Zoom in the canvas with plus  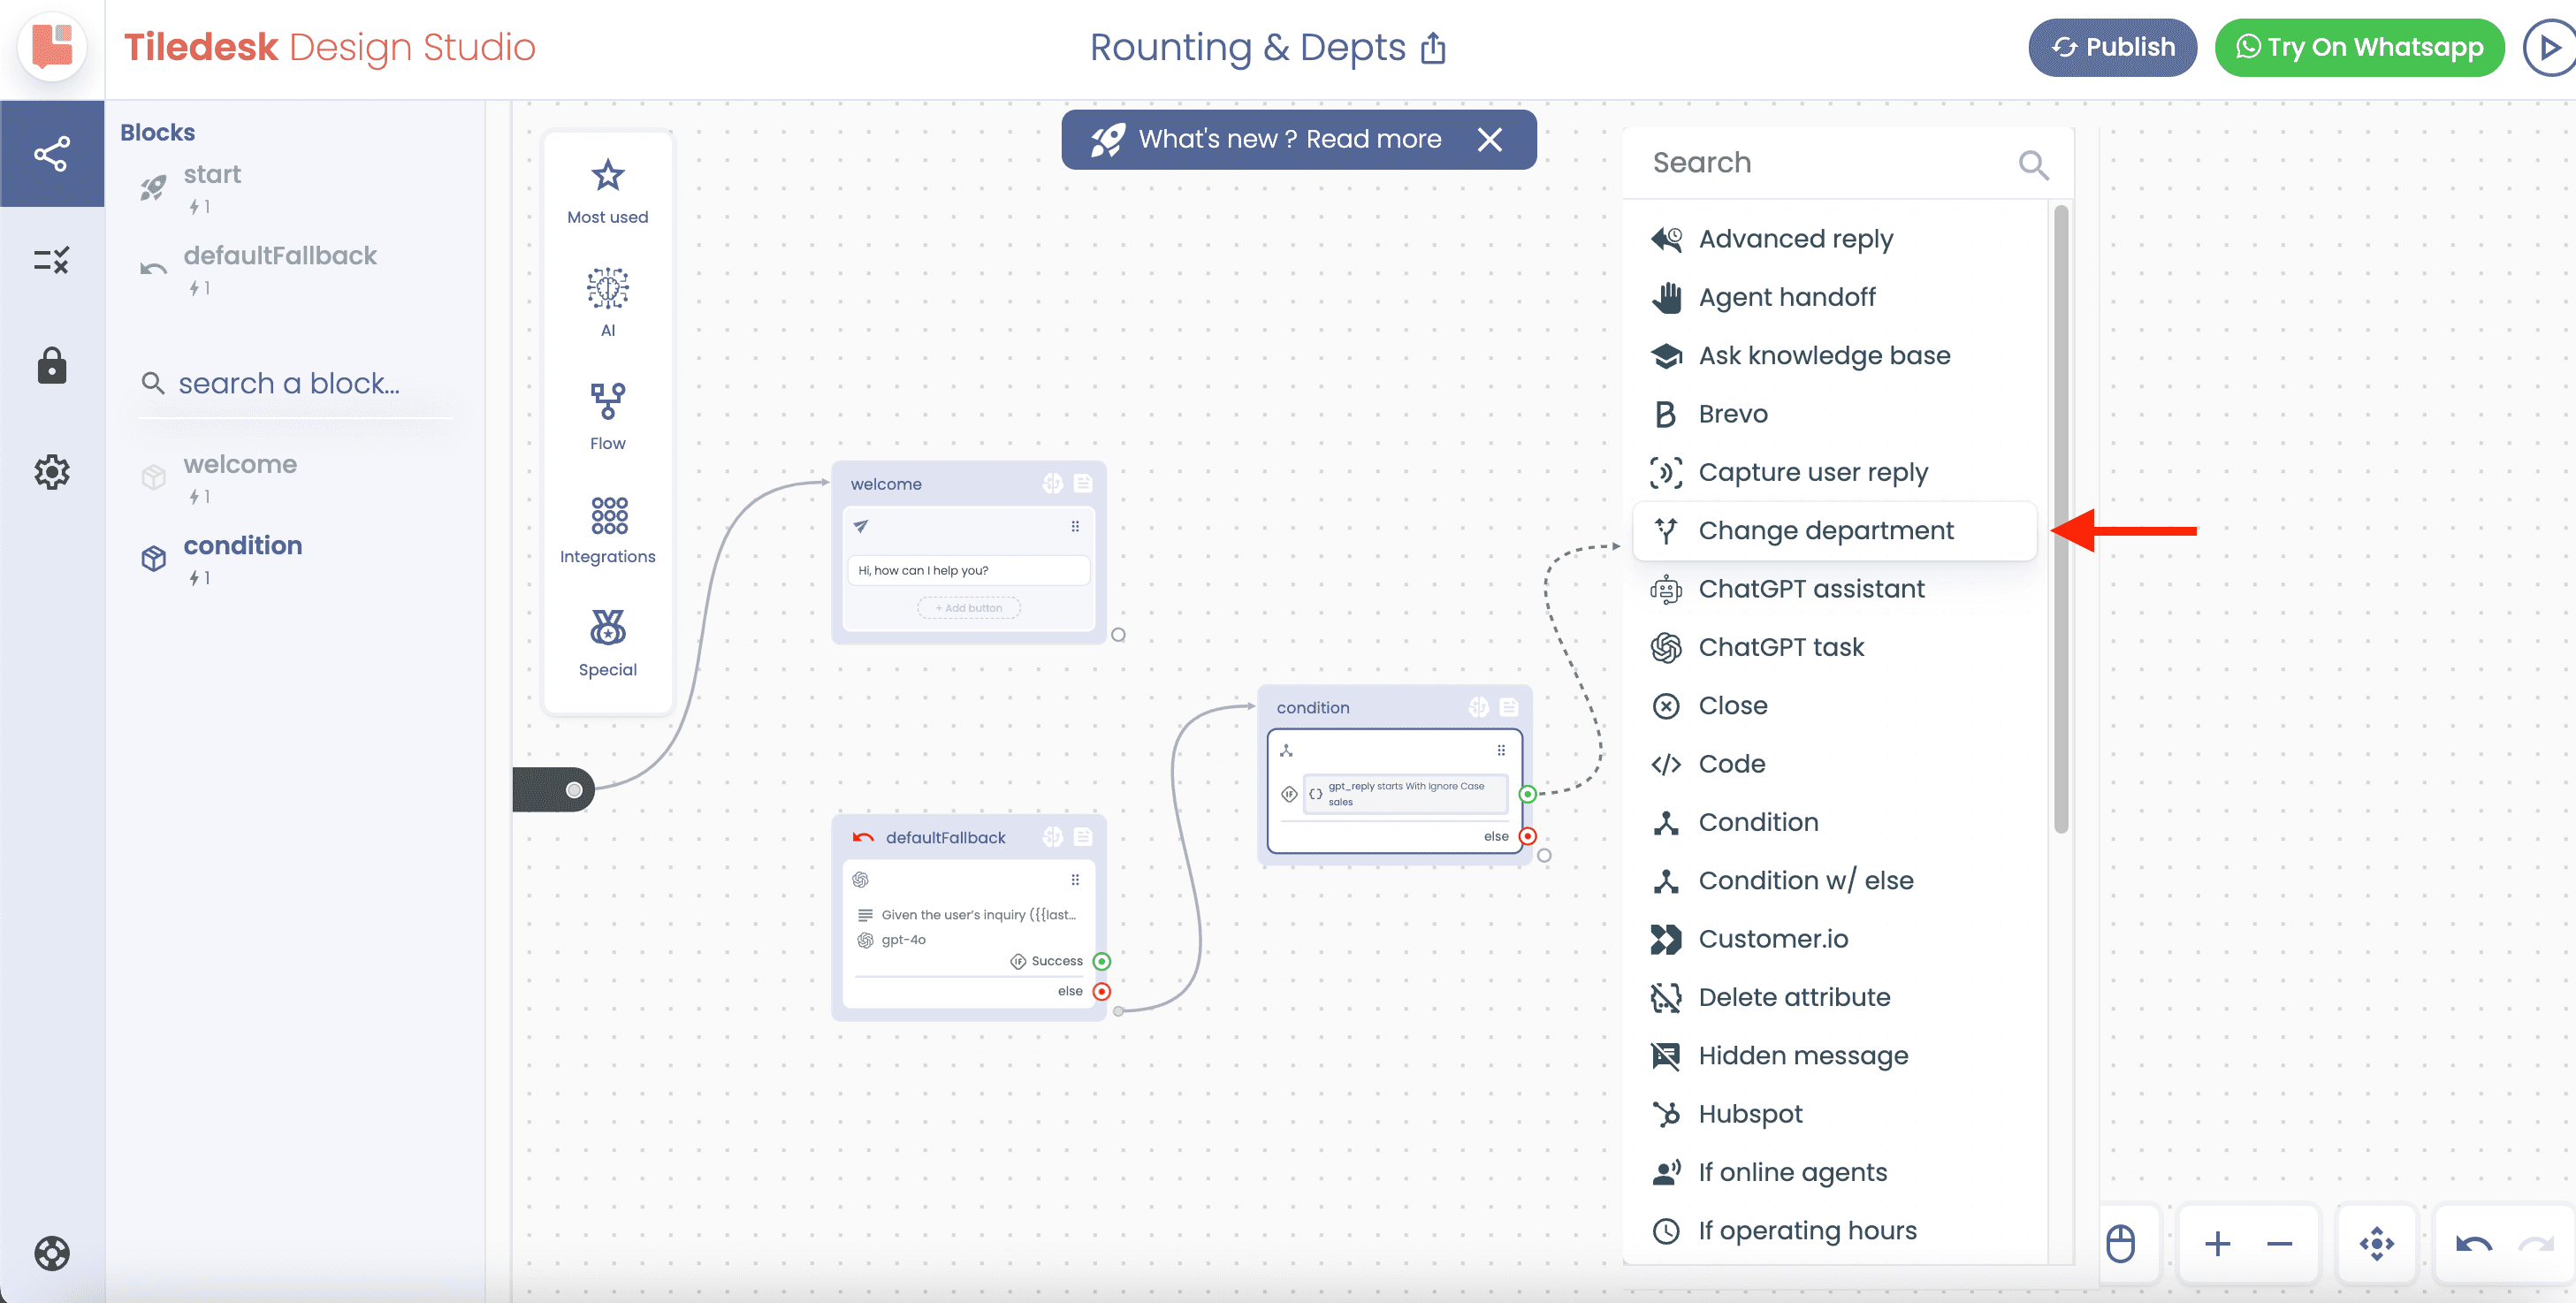click(x=2217, y=1244)
